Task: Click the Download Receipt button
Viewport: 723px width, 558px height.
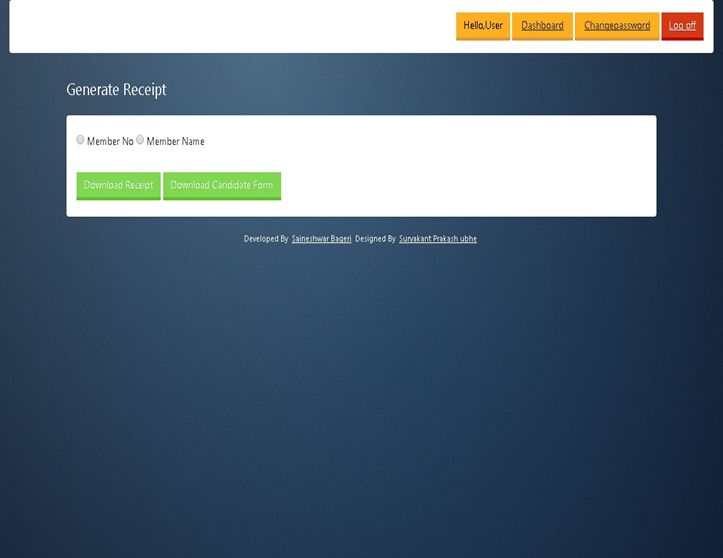Action: (119, 186)
